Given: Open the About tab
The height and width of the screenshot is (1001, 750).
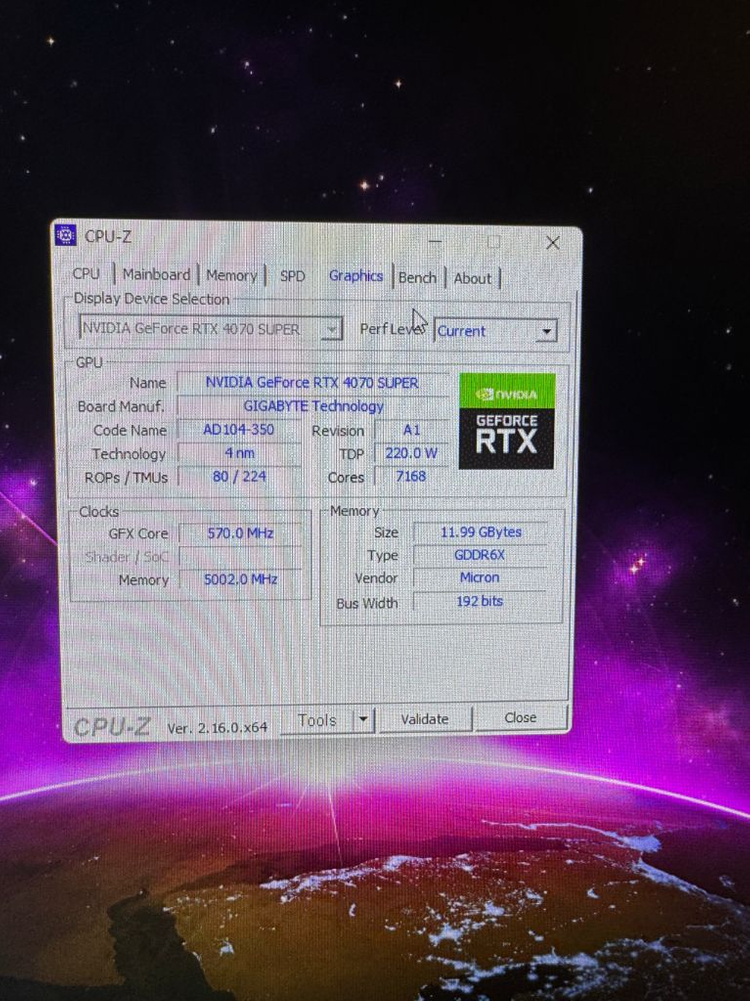Looking at the screenshot, I should 472,278.
